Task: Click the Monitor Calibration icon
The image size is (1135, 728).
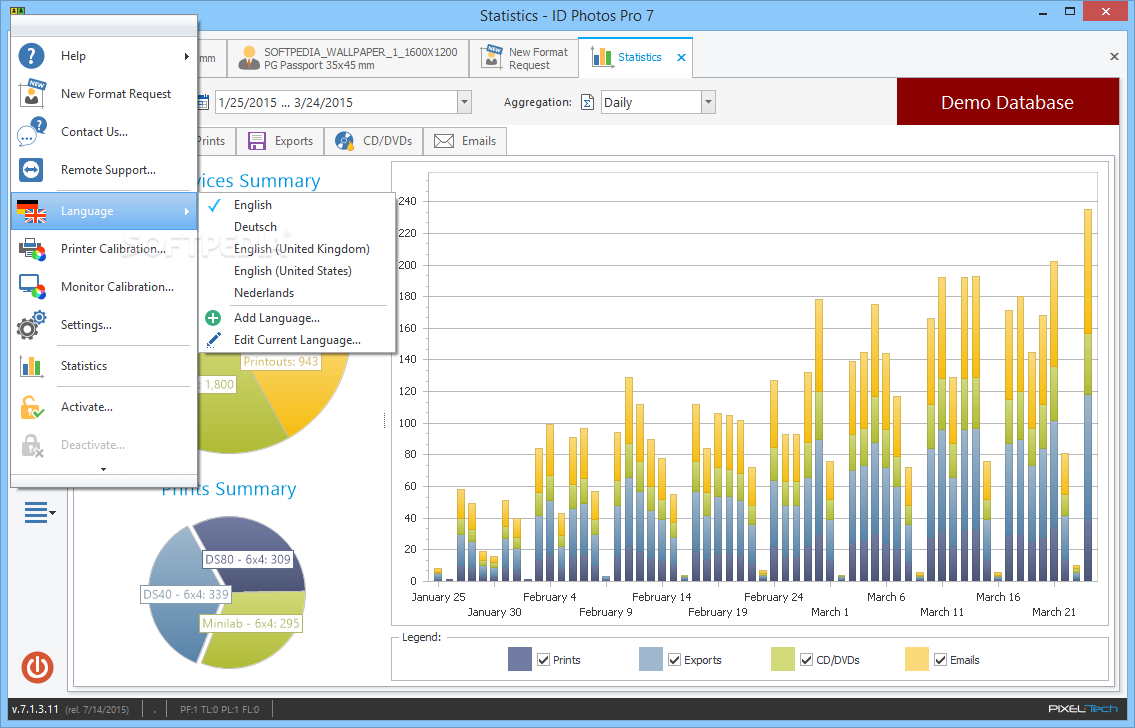Action: [x=32, y=287]
